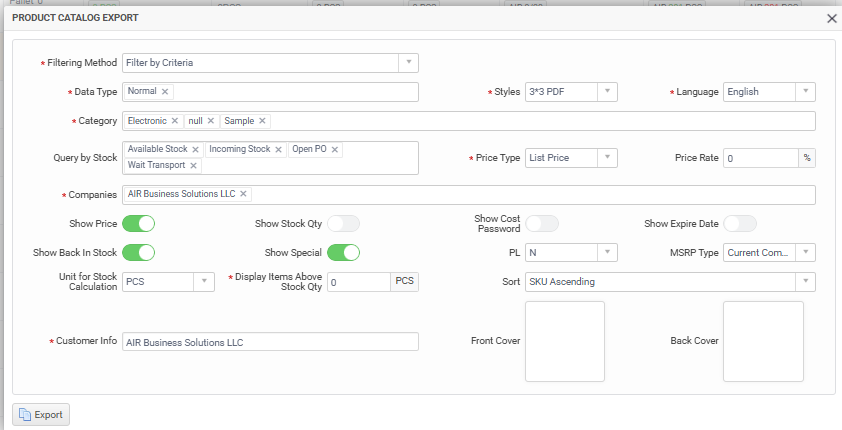
Task: Remove the Normal data type tag
Action: (x=166, y=92)
